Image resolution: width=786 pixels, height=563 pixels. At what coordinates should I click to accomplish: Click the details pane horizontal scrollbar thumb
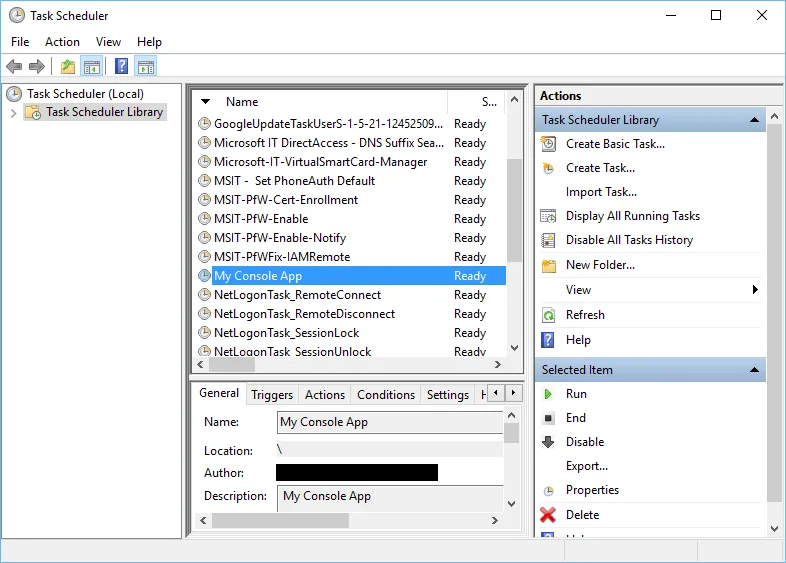(280, 520)
